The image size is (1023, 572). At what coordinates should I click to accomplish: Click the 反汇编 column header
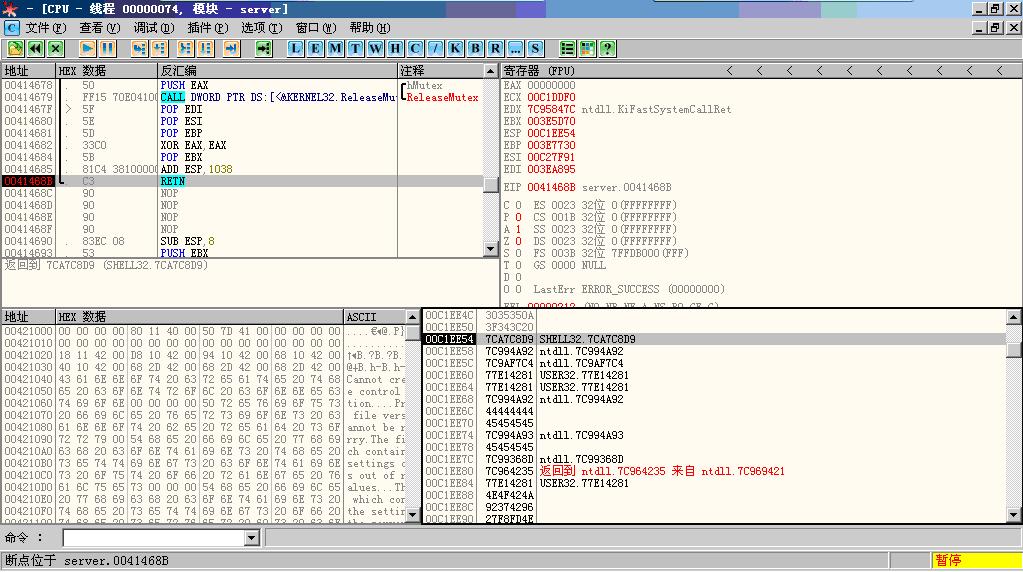277,70
